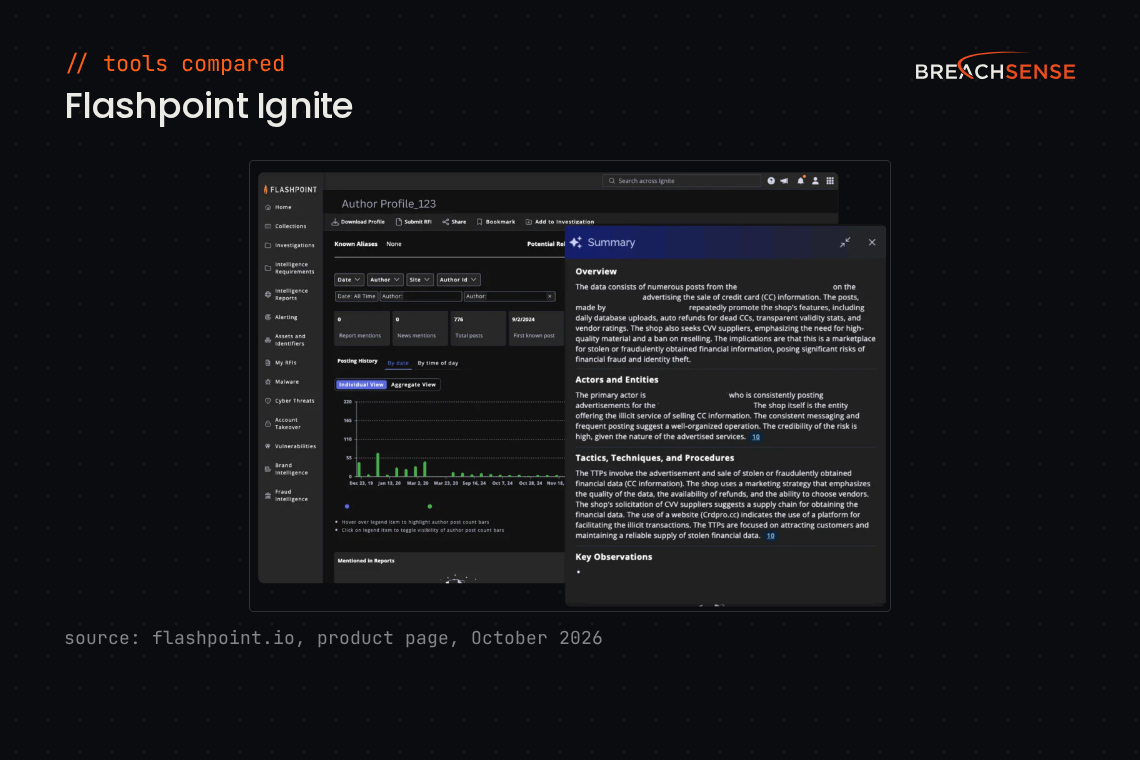Image resolution: width=1140 pixels, height=760 pixels.
Task: Open Malware section in sidebar
Action: 282,381
